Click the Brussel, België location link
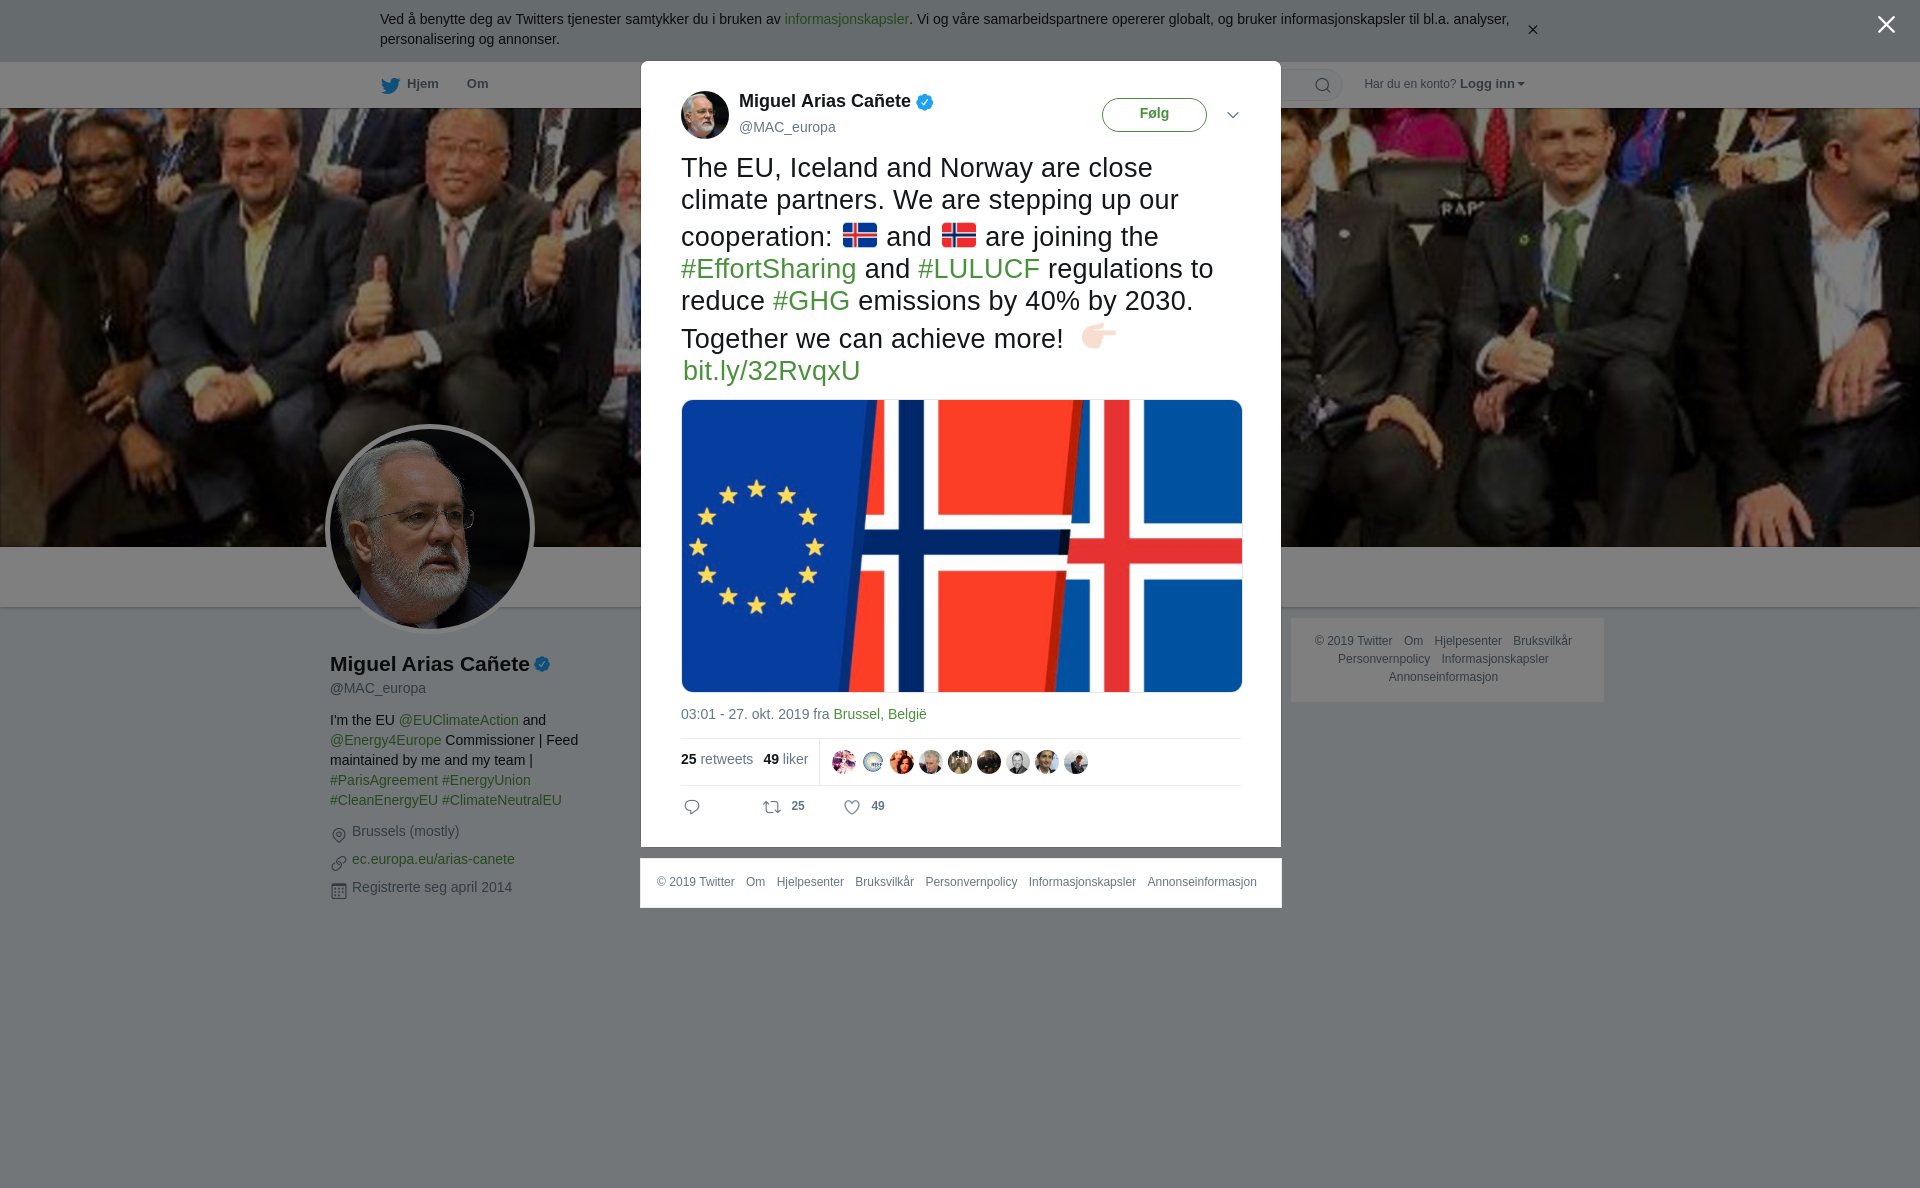1920x1188 pixels. pyautogui.click(x=880, y=714)
